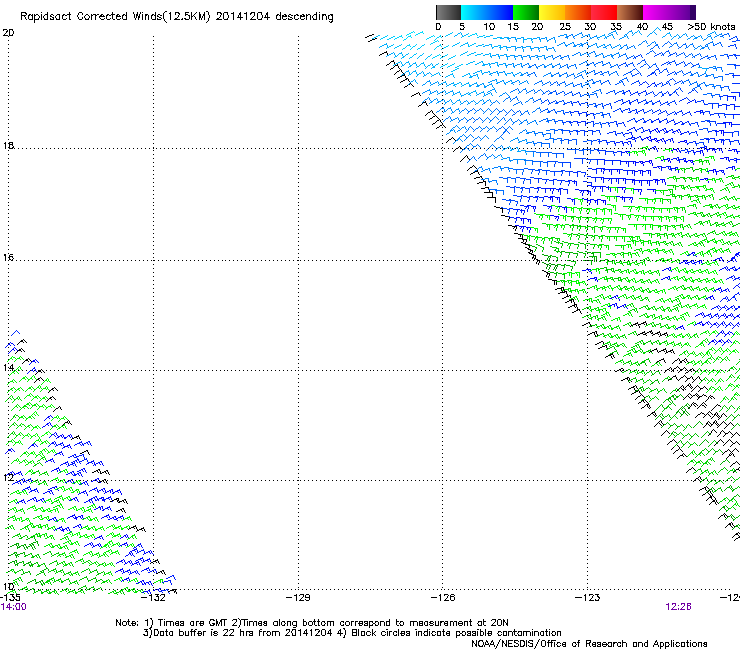
Task: Click the latitude label 16
Action: [x=8, y=257]
